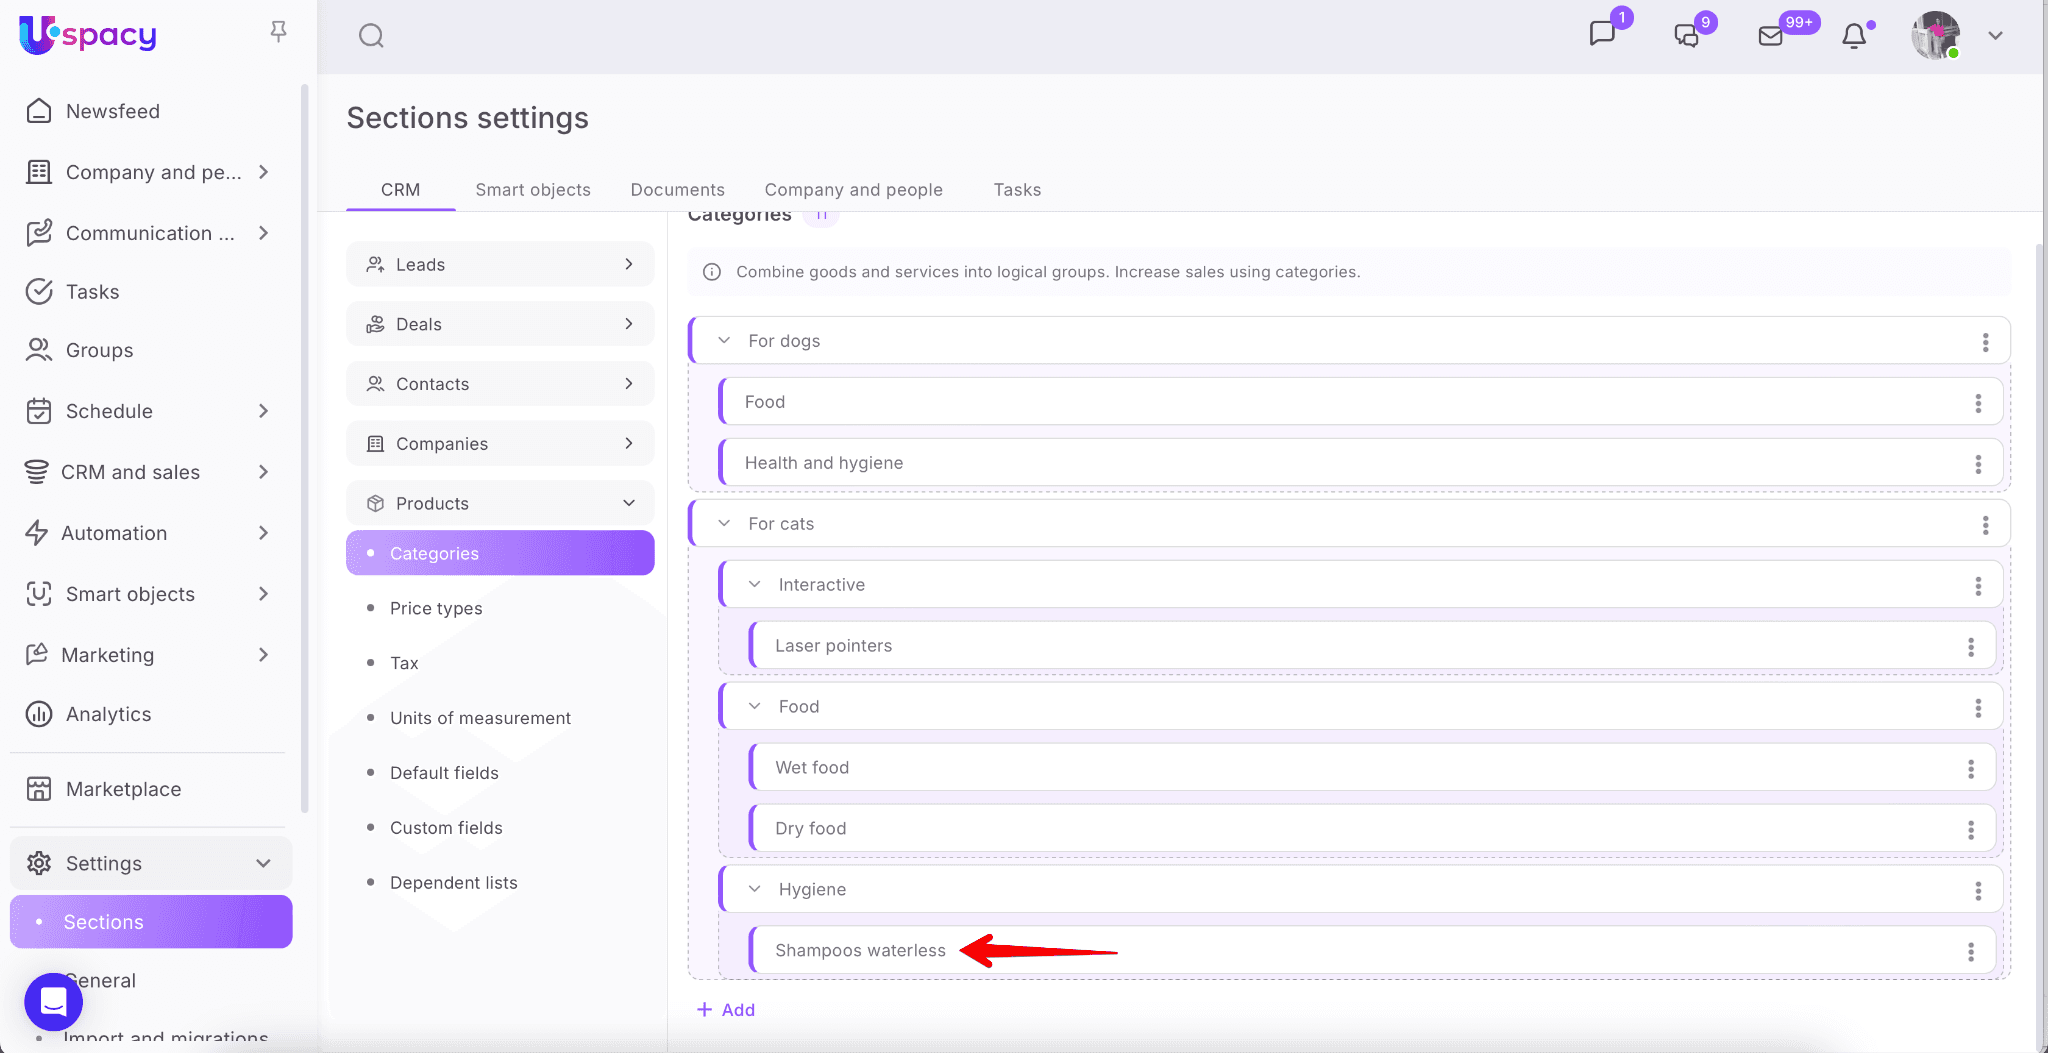This screenshot has width=2048, height=1053.
Task: Collapse the For dogs category
Action: pyautogui.click(x=724, y=341)
